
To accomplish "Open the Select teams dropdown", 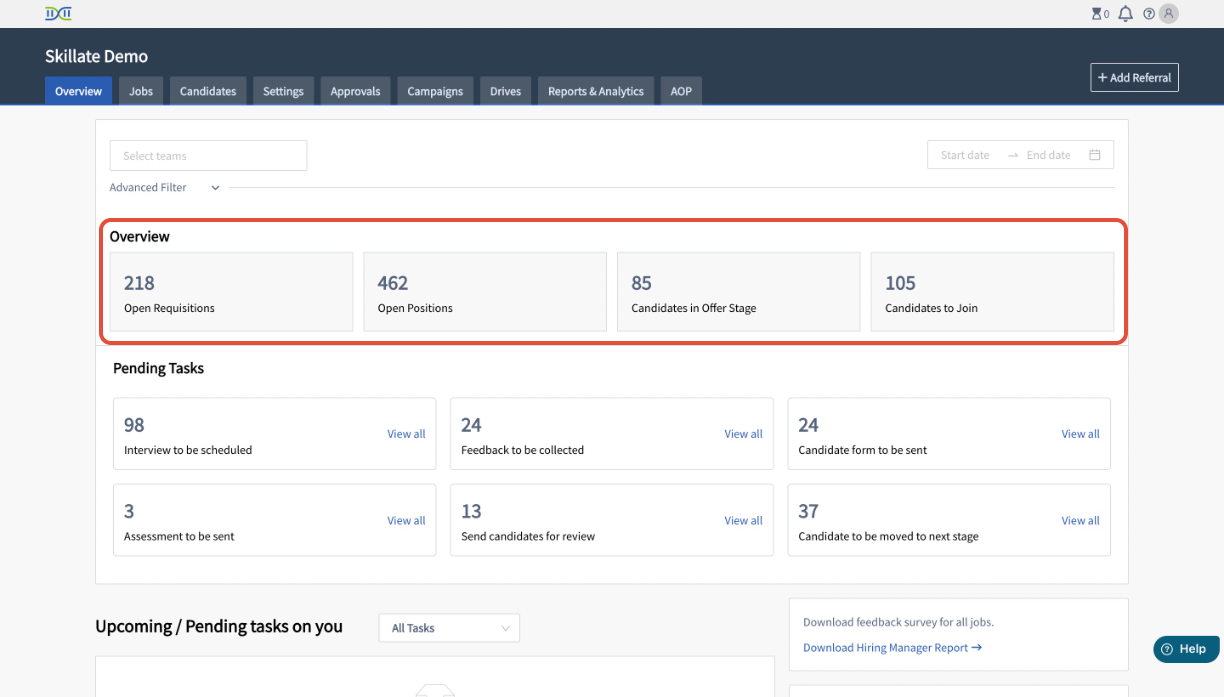I will click(x=208, y=155).
